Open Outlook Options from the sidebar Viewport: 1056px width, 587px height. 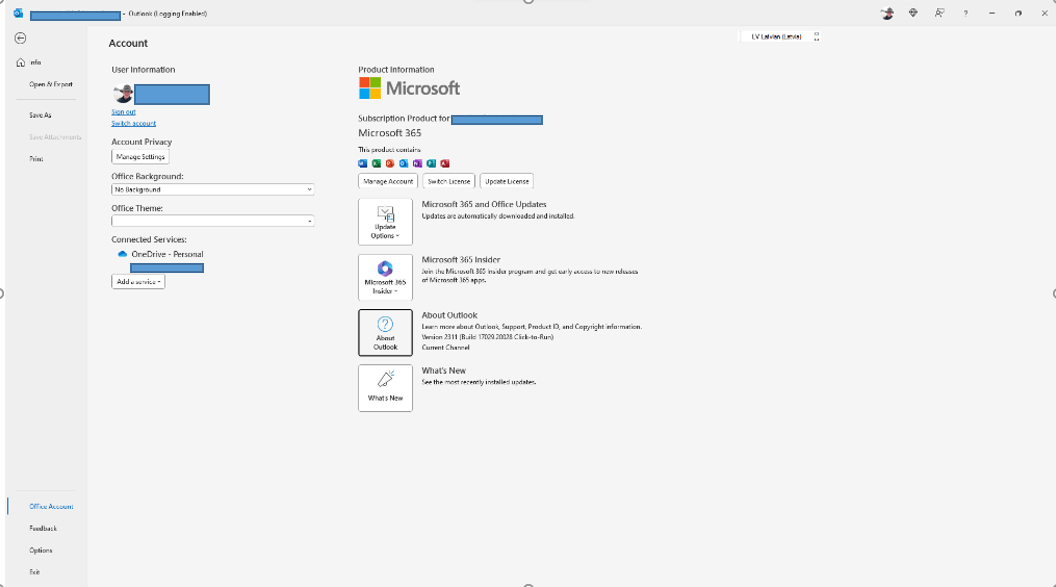40,550
